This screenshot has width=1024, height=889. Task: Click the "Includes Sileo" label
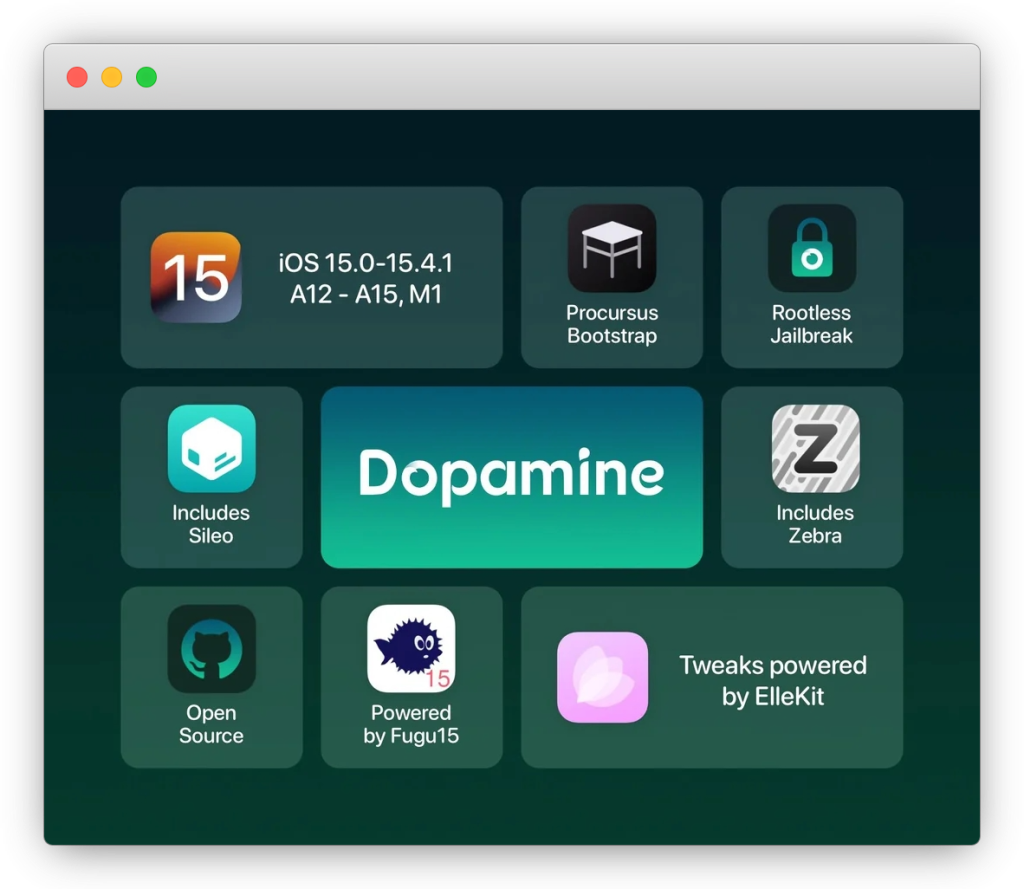pyautogui.click(x=211, y=524)
